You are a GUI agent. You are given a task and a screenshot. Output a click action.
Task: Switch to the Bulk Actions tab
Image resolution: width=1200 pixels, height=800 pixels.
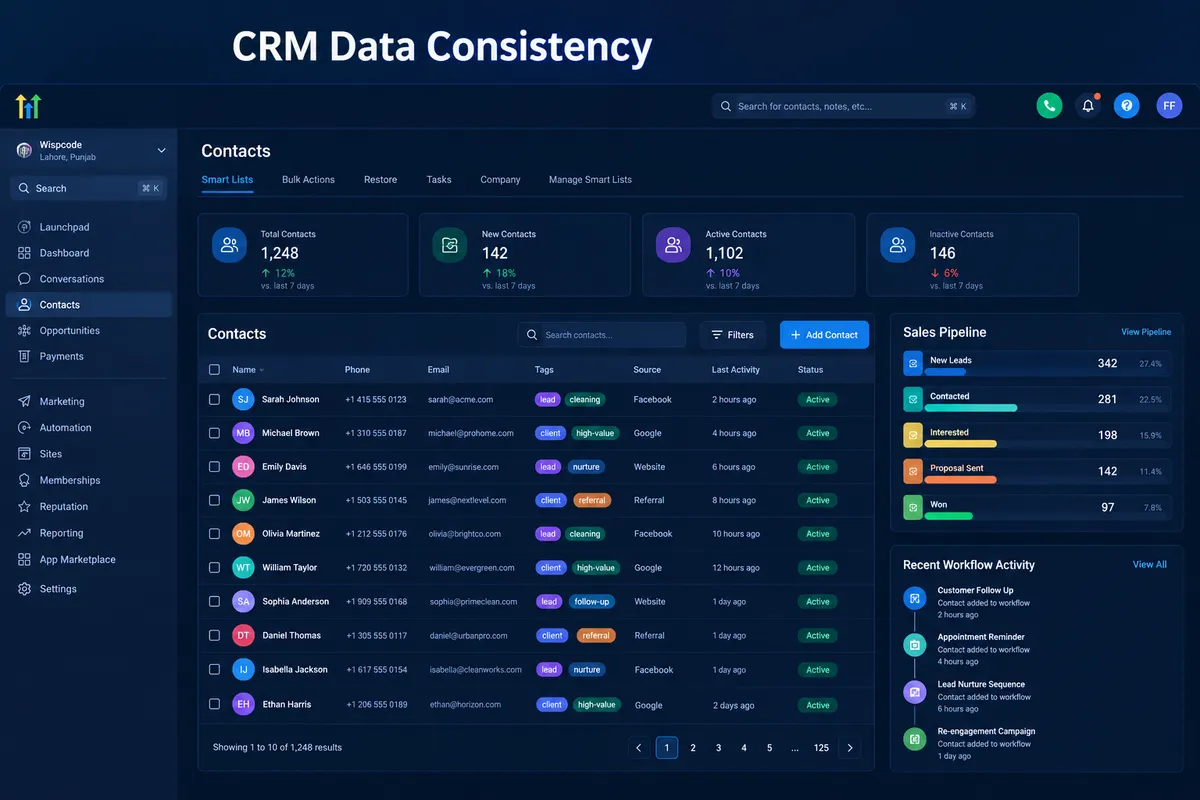click(308, 180)
